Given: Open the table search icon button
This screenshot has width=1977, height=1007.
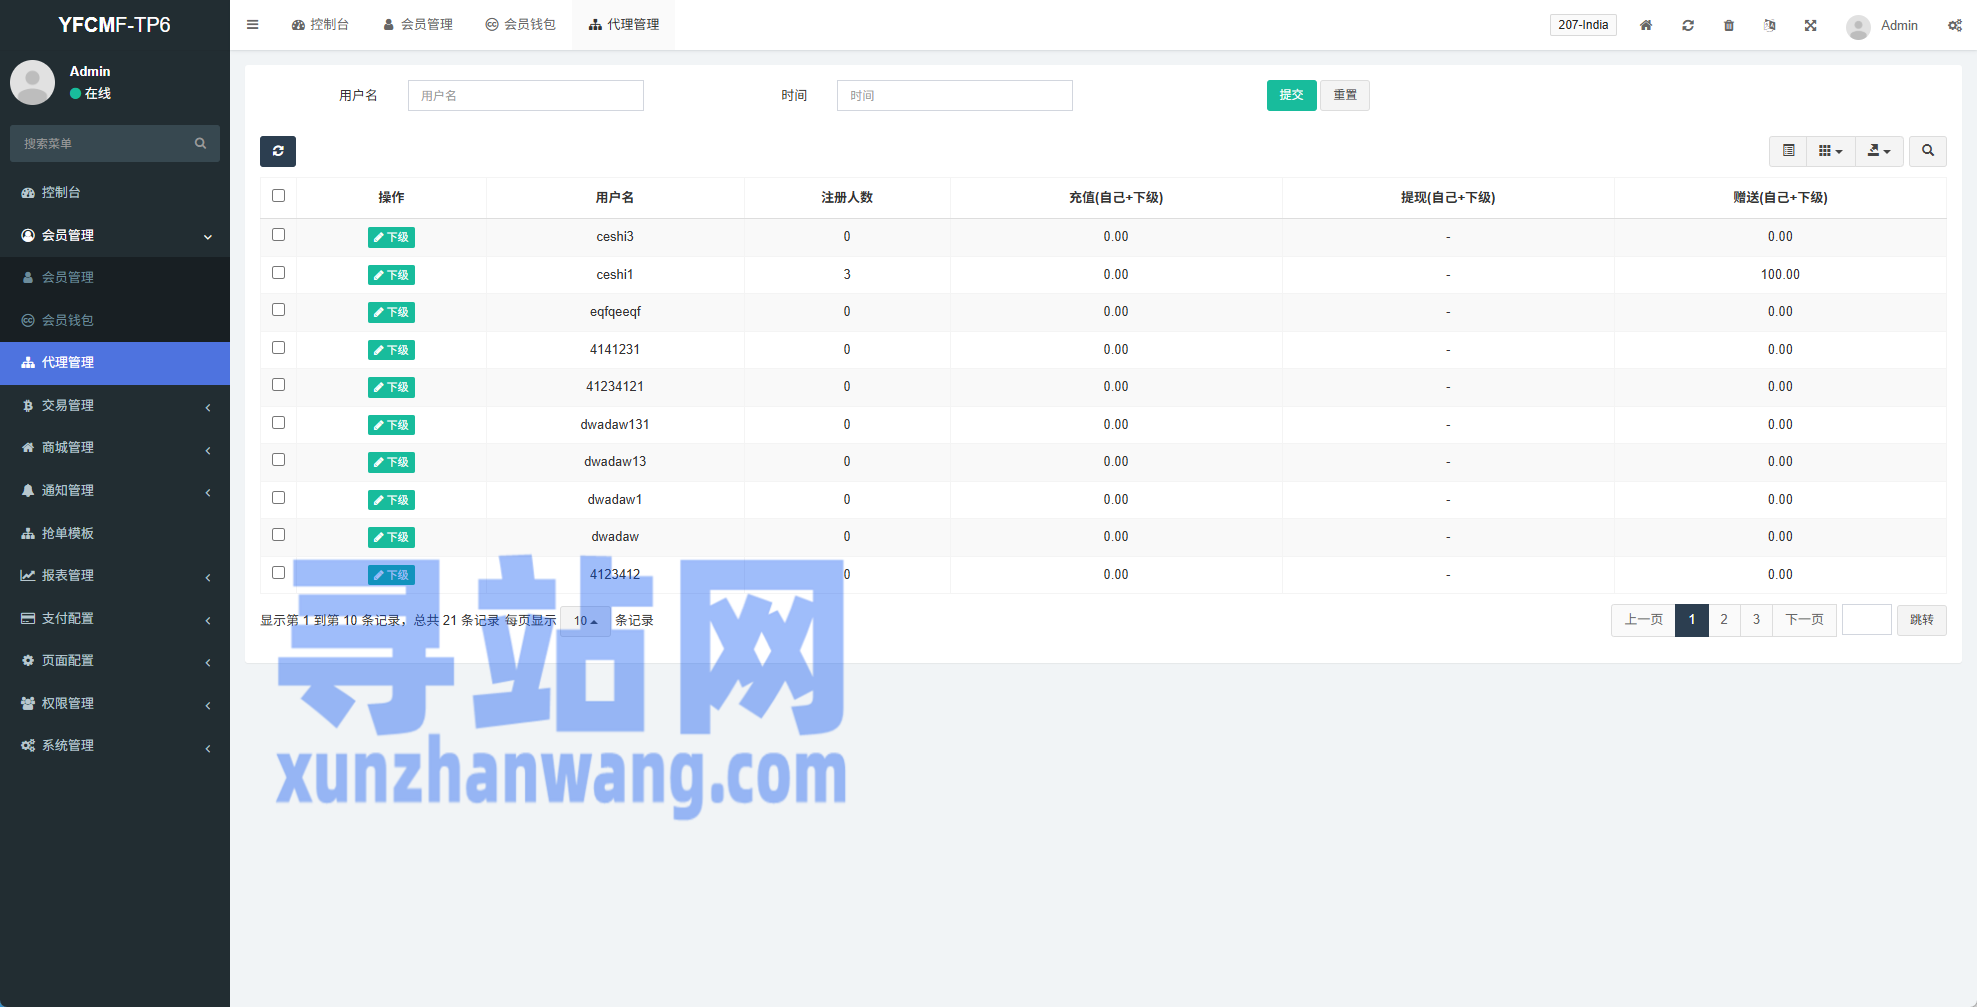Looking at the screenshot, I should [x=1927, y=151].
